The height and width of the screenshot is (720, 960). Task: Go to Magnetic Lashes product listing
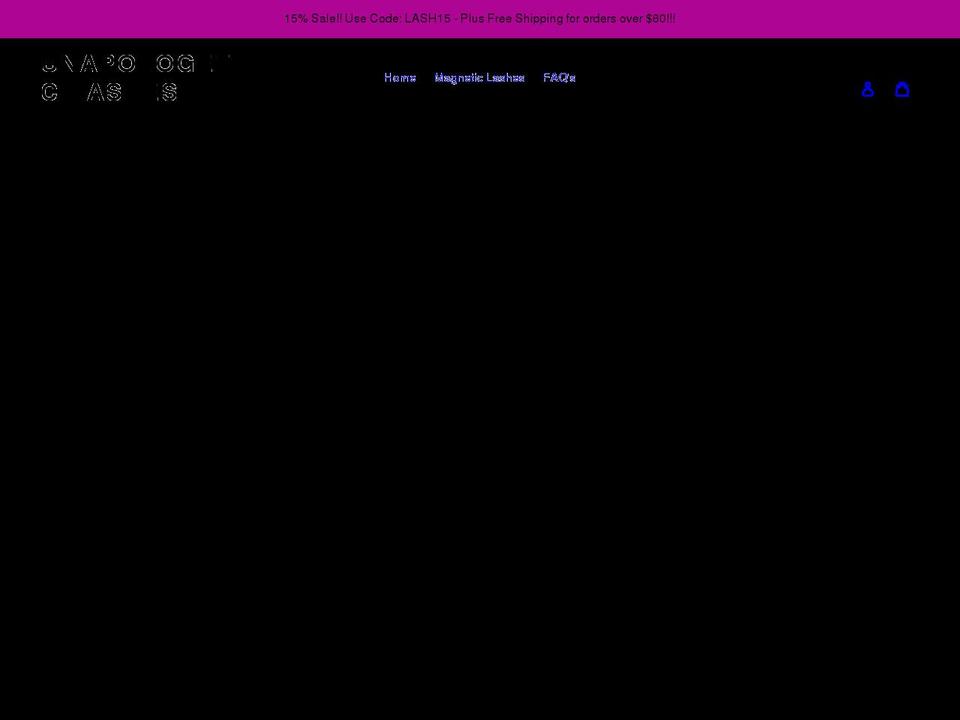pyautogui.click(x=480, y=77)
